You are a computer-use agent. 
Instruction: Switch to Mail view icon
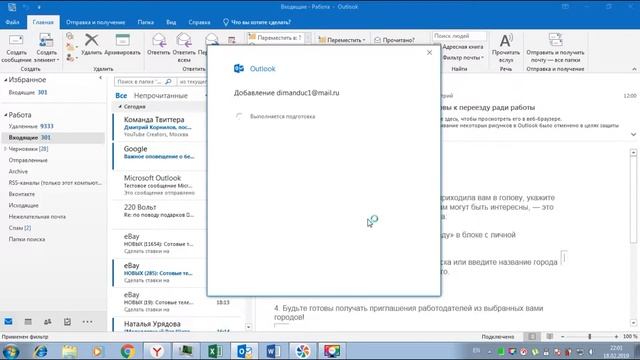pyautogui.click(x=8, y=322)
